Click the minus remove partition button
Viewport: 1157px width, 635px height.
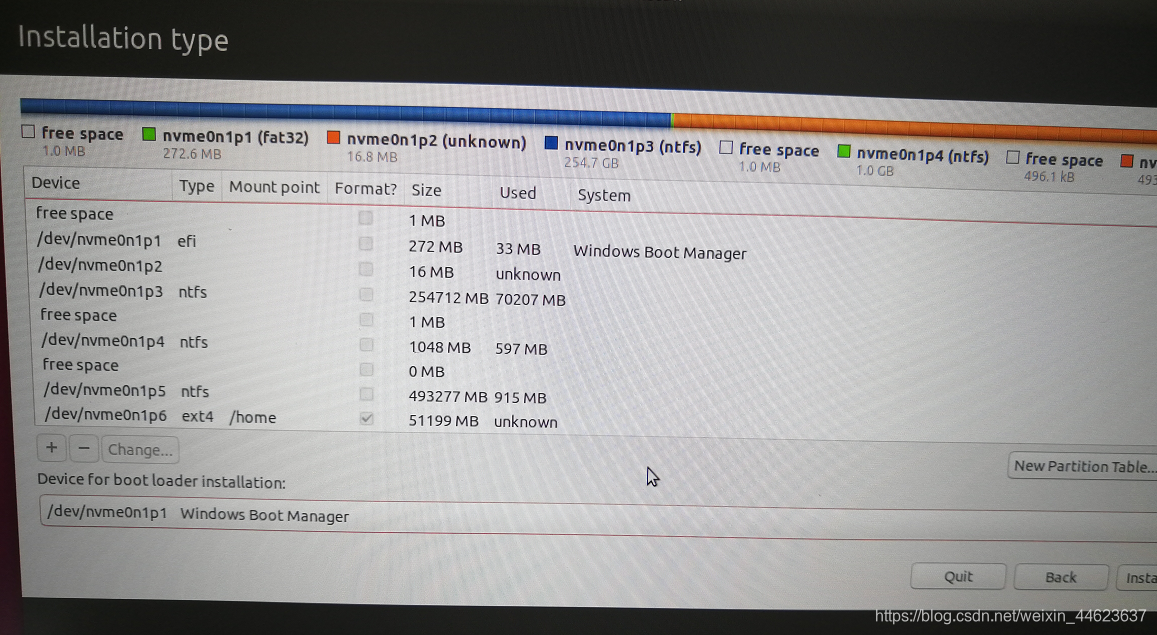pyautogui.click(x=84, y=448)
